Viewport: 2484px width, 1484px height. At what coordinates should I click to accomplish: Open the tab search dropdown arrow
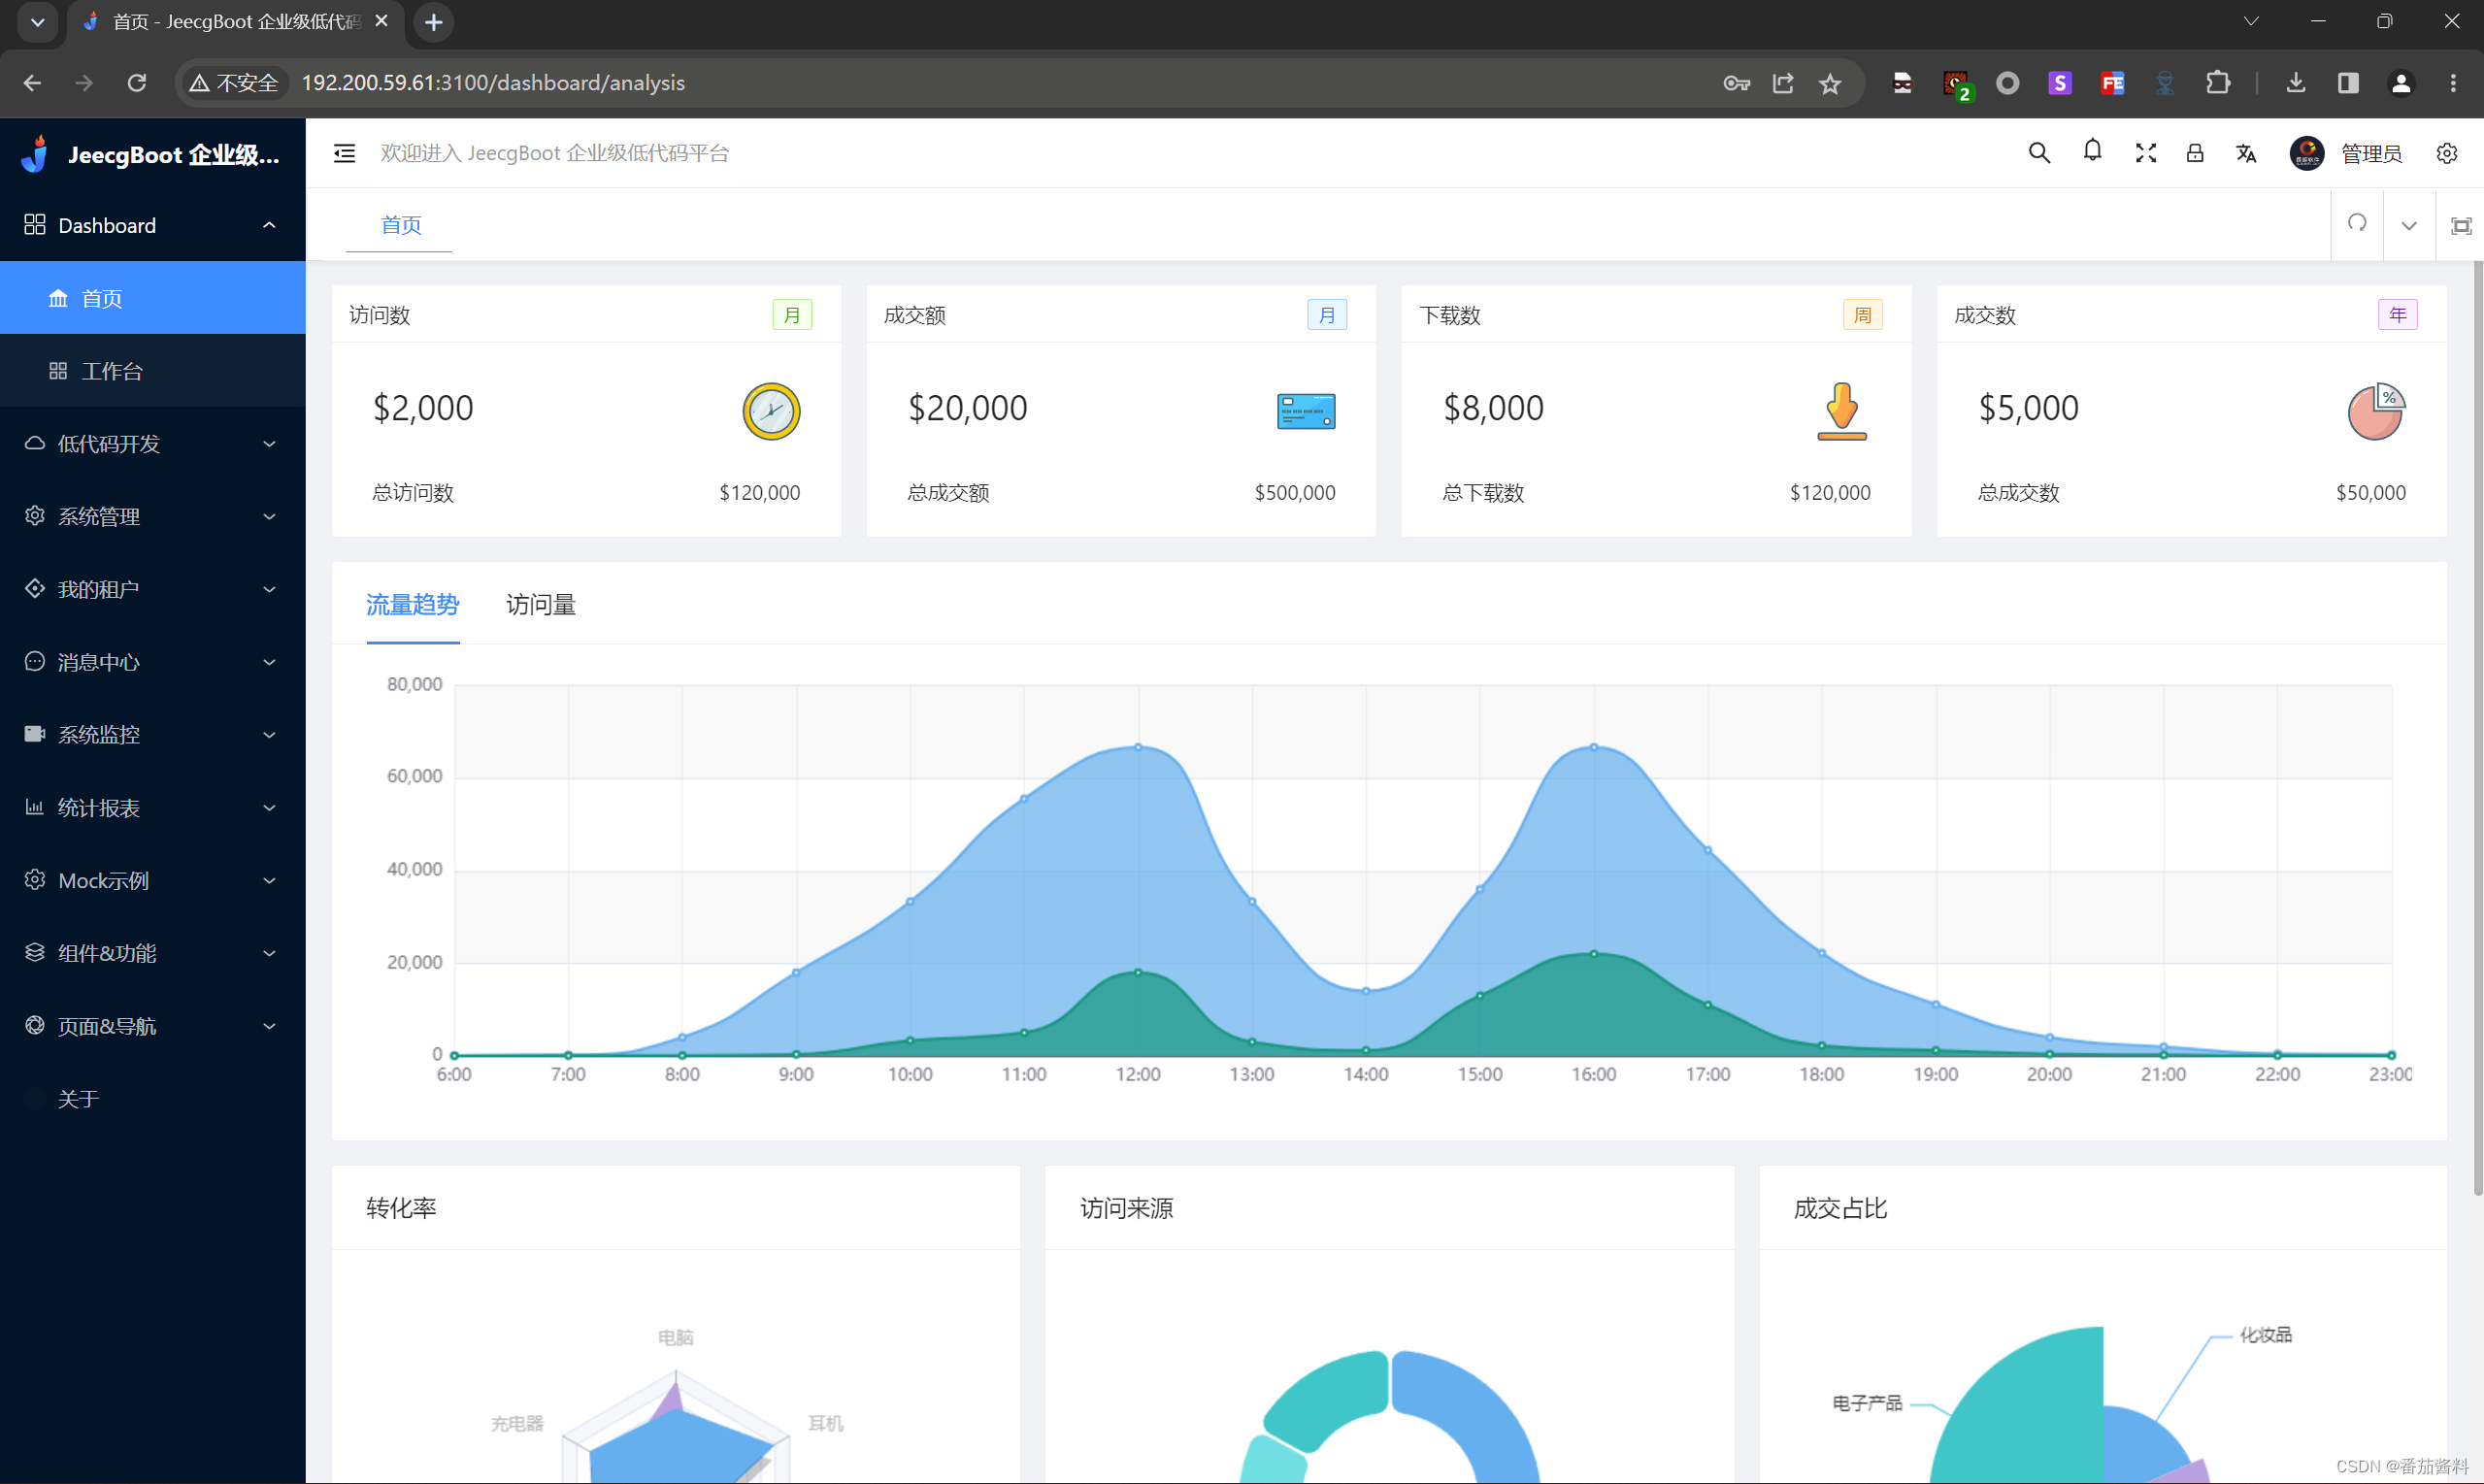[37, 22]
